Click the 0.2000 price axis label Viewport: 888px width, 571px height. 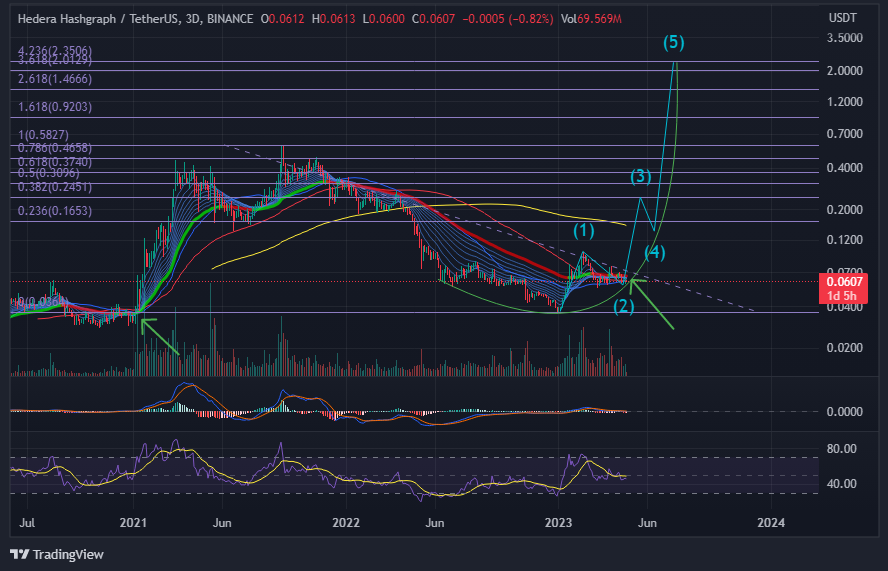coord(844,210)
